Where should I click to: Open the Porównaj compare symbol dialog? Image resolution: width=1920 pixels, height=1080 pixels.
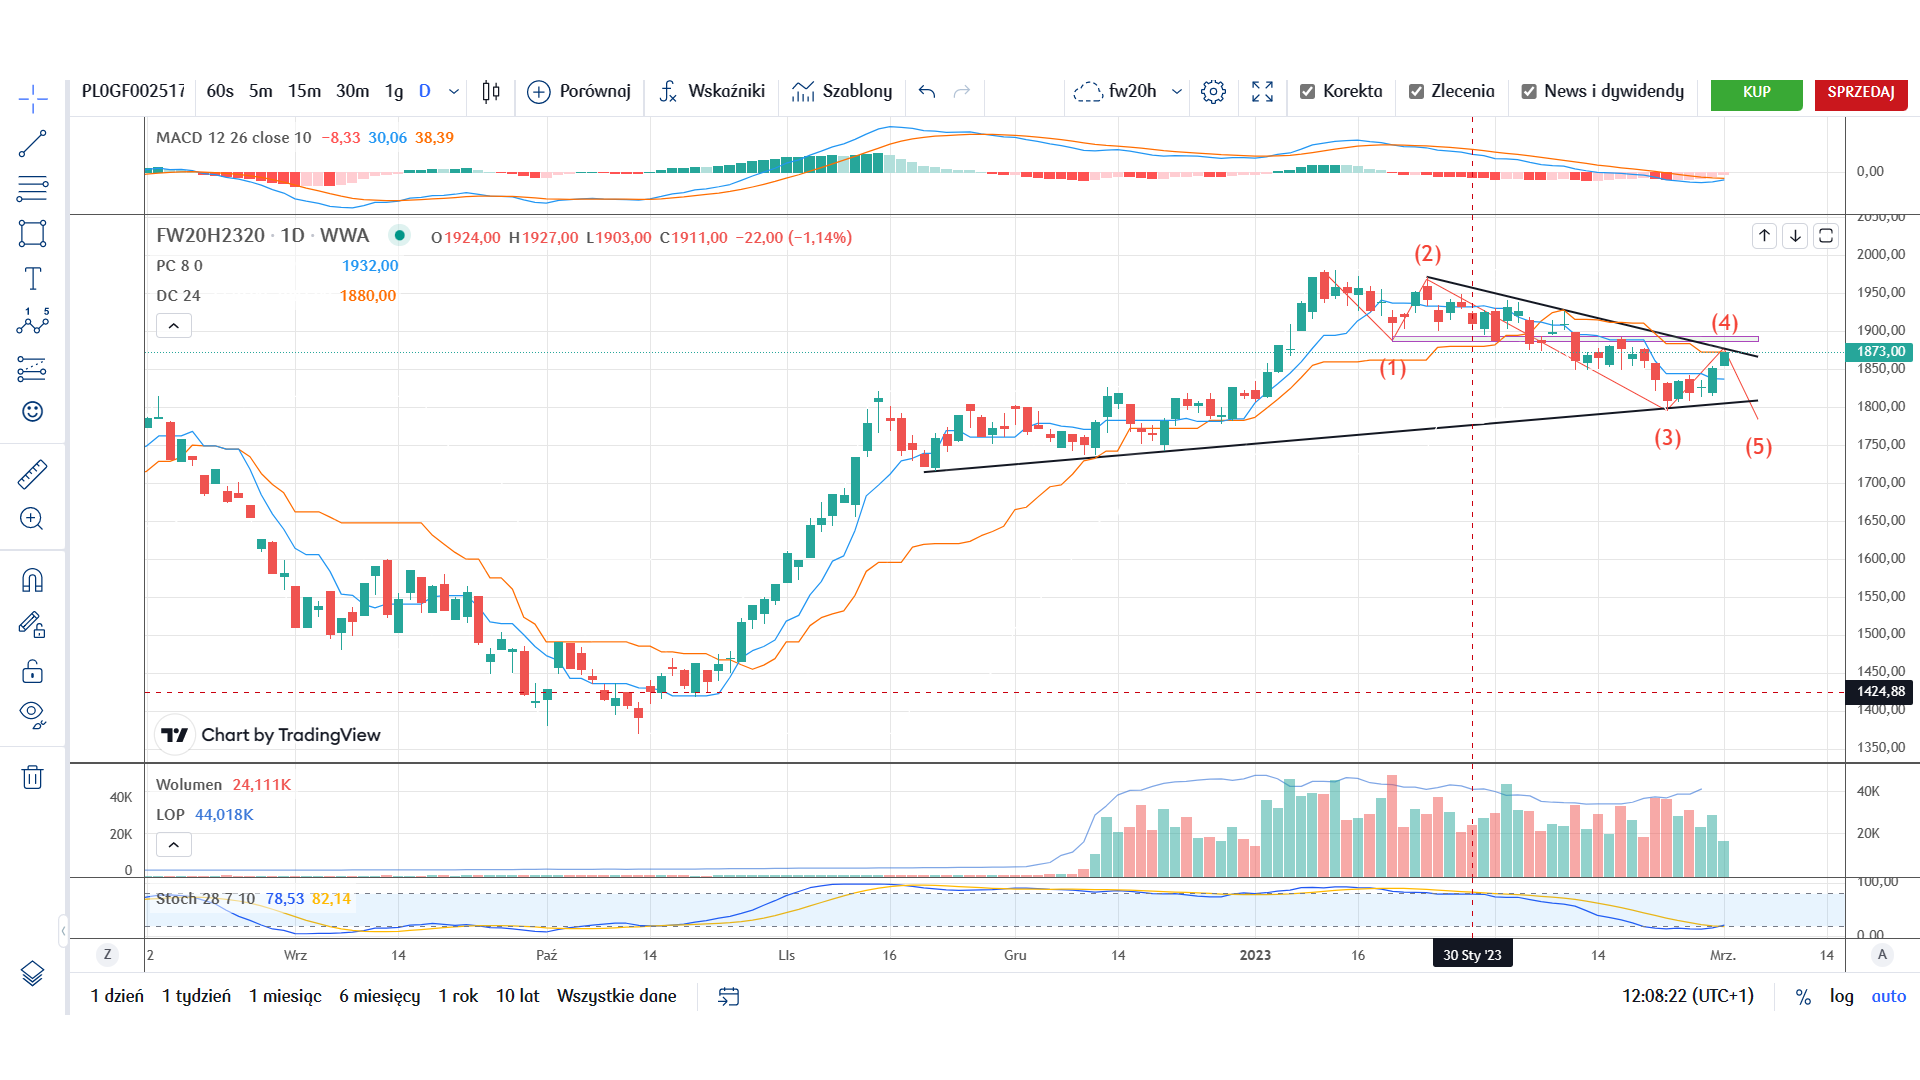[x=579, y=92]
